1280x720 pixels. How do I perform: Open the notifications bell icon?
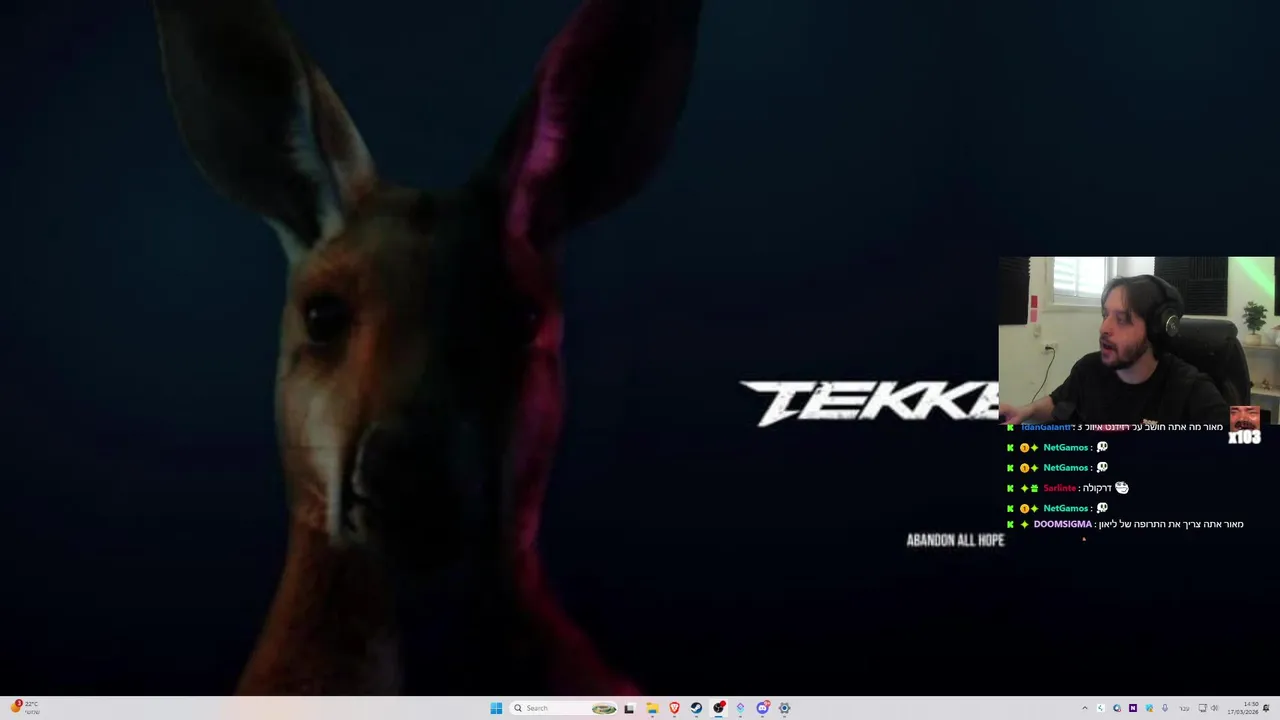coord(1266,708)
